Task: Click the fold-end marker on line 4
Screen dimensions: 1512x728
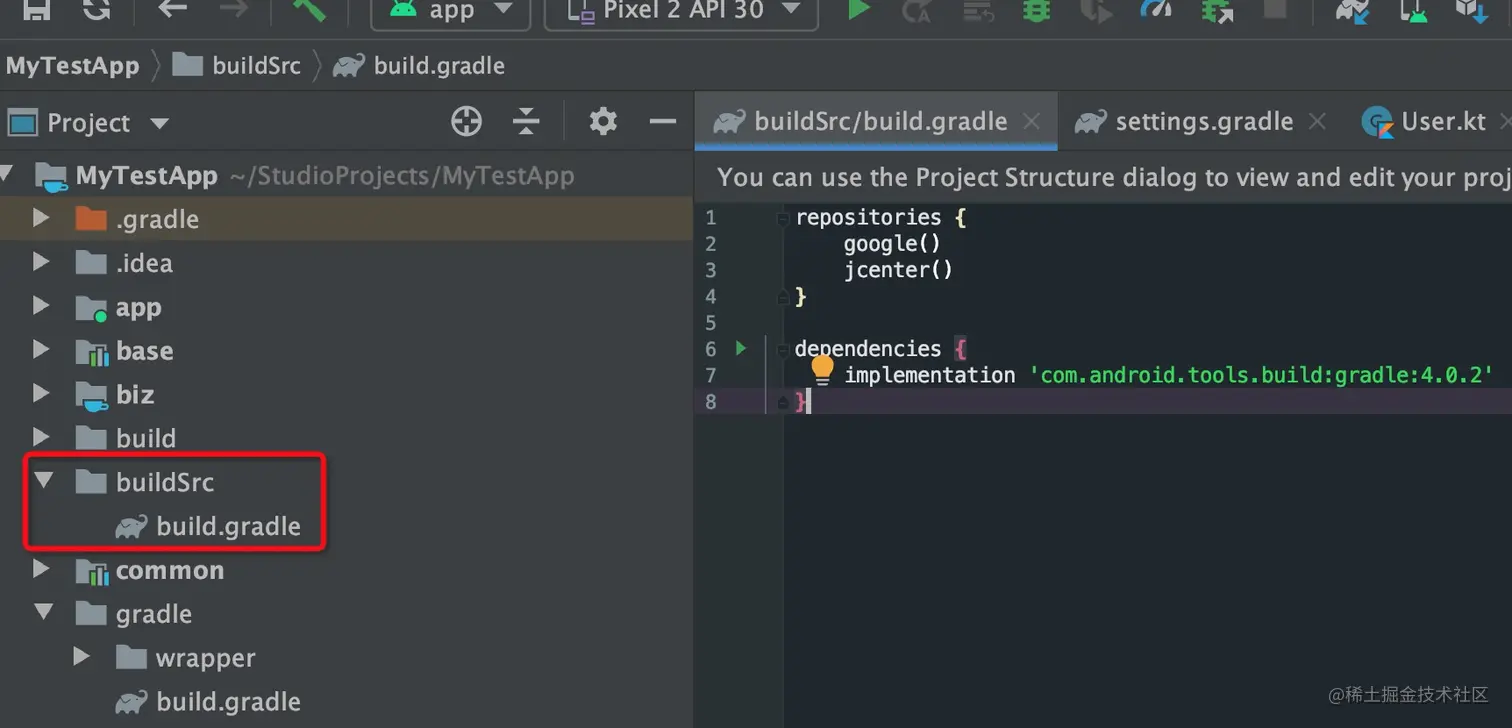Action: pyautogui.click(x=784, y=296)
